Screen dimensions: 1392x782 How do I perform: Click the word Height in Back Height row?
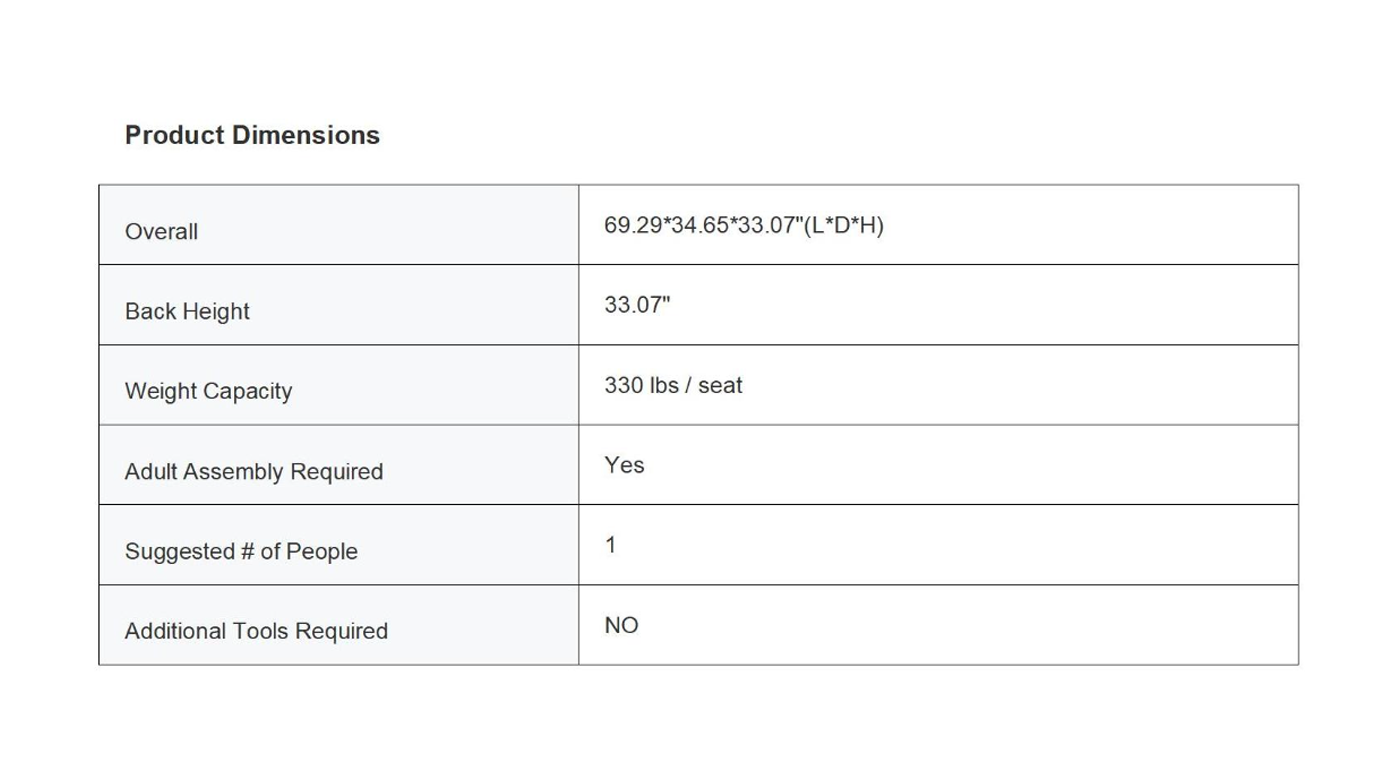coord(216,311)
